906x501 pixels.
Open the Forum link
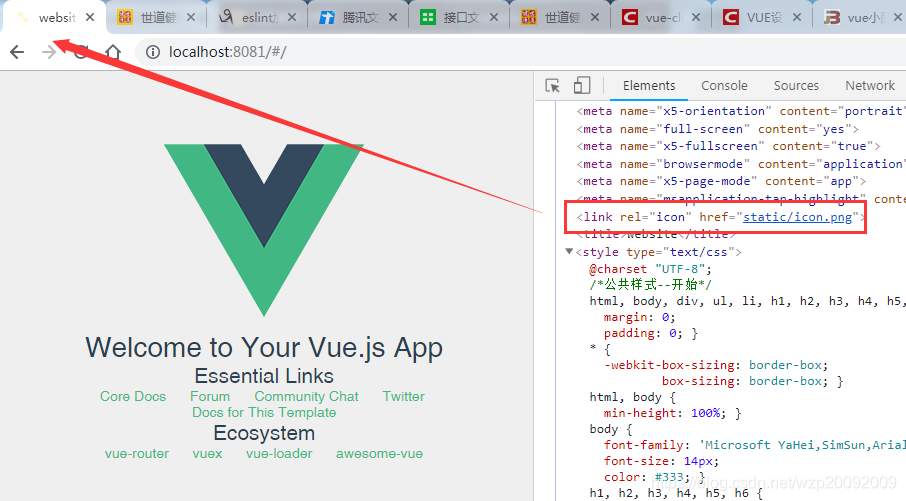coord(210,396)
